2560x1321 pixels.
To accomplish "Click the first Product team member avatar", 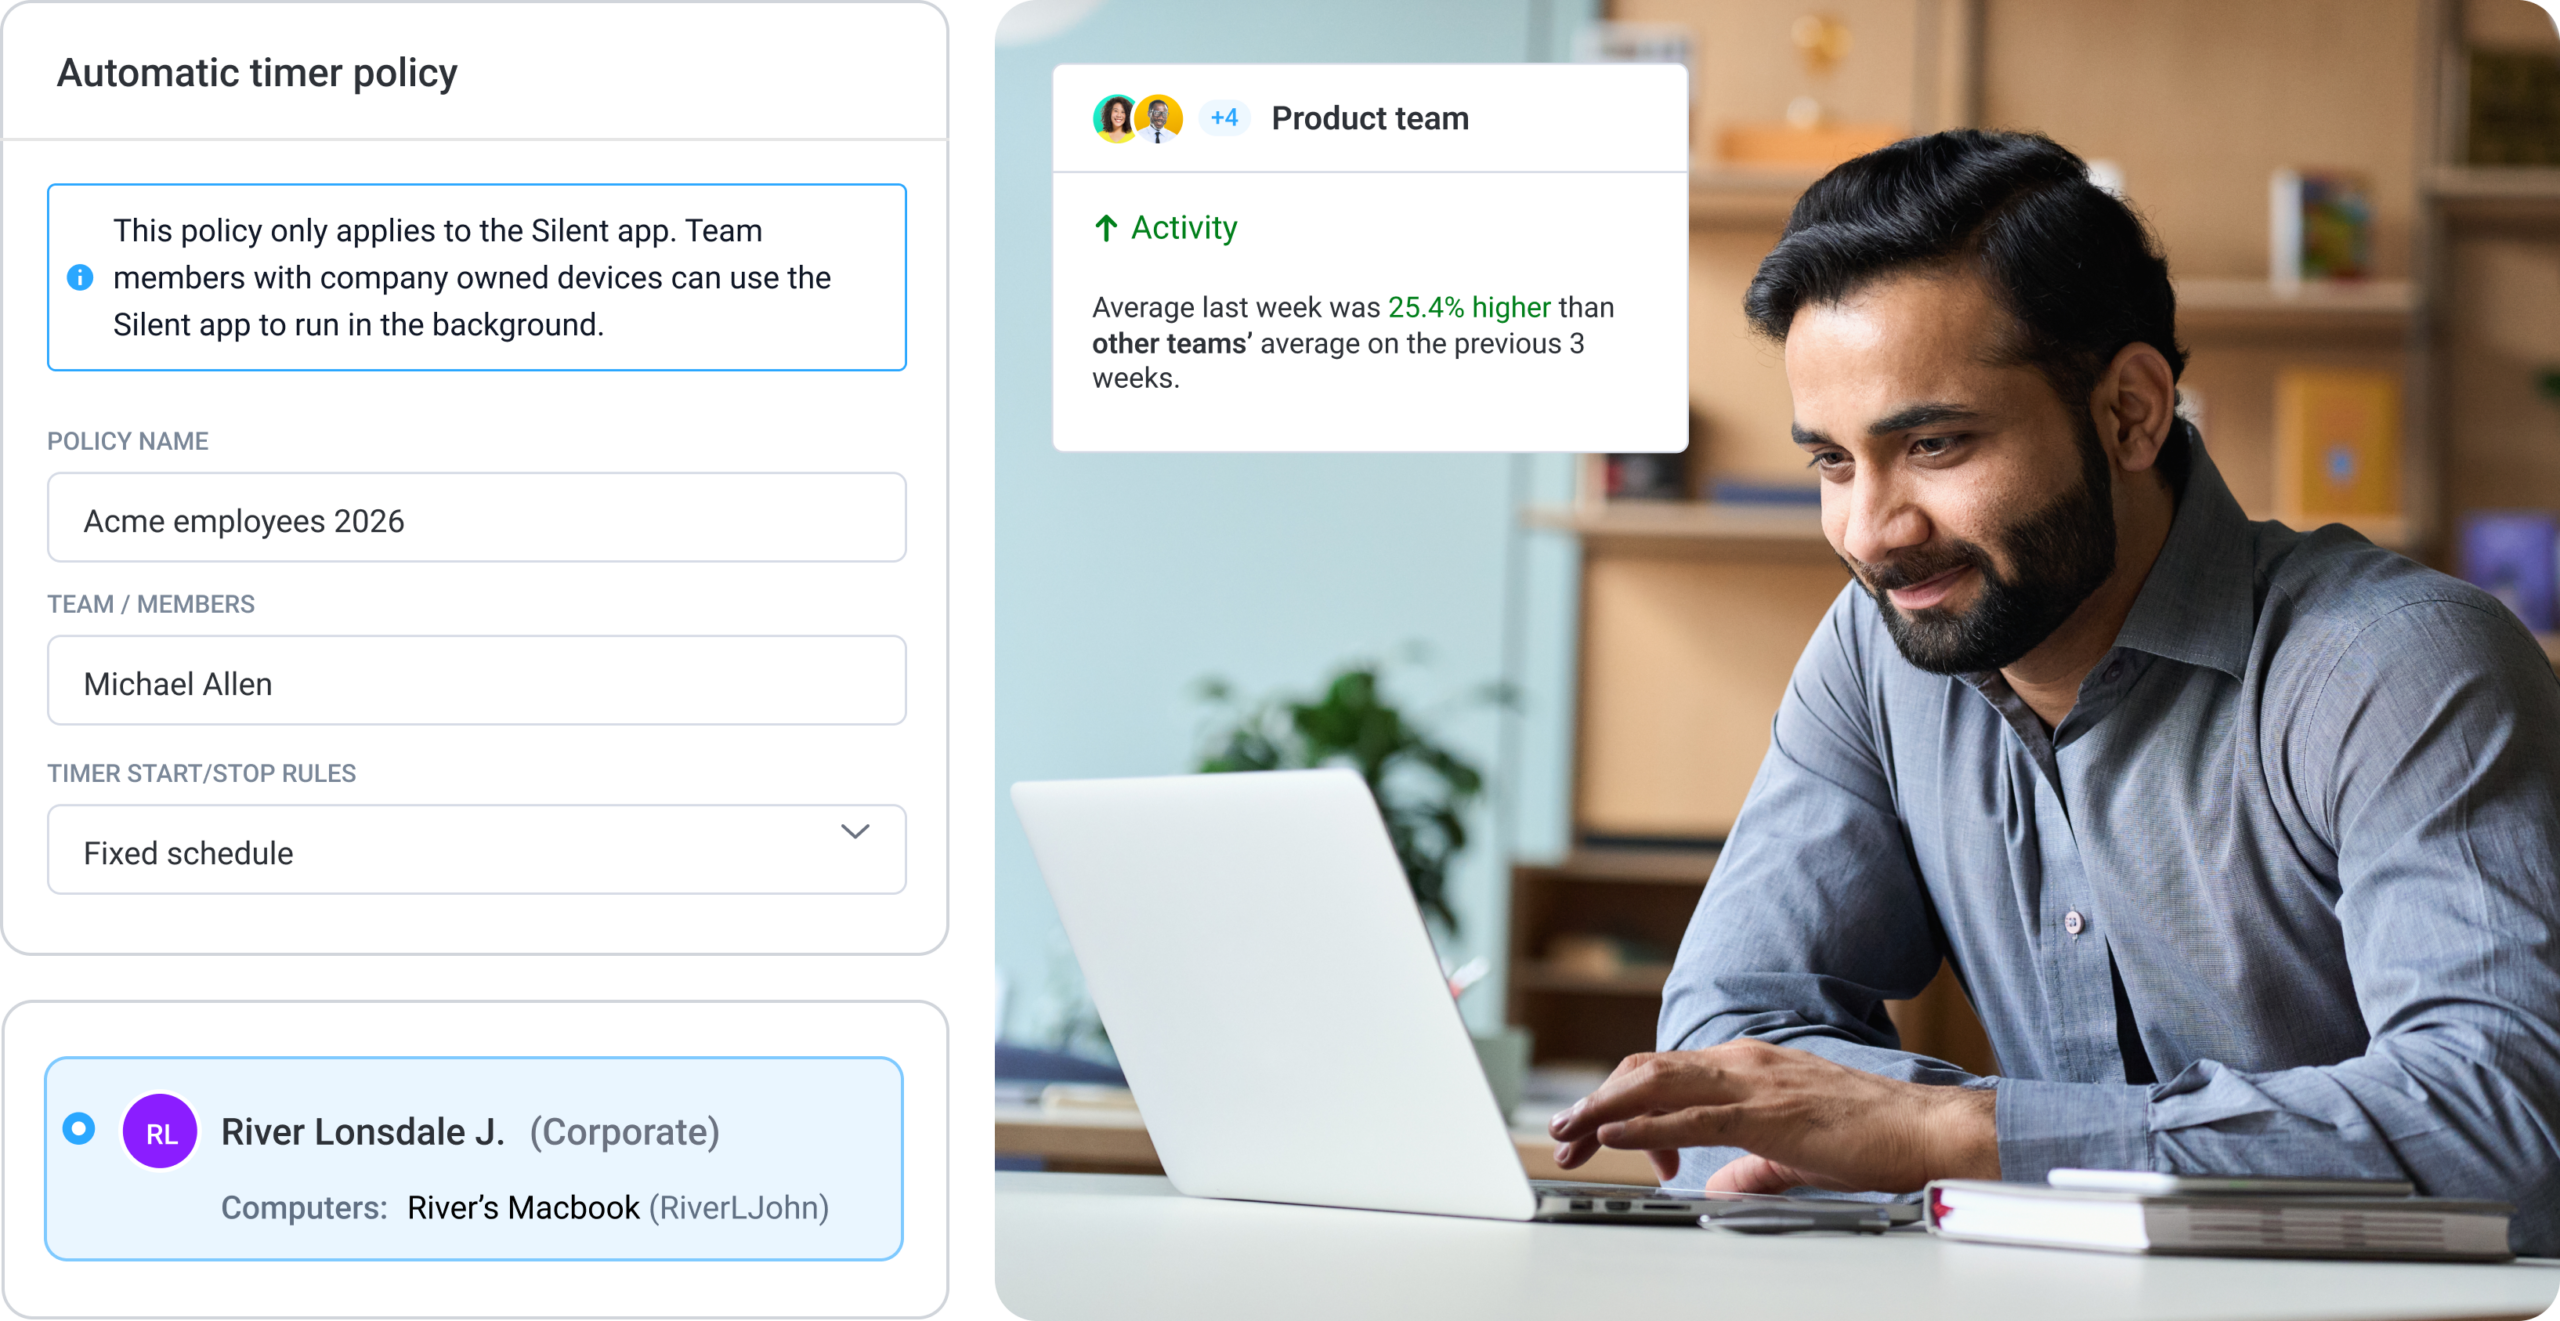I will click(x=1115, y=118).
